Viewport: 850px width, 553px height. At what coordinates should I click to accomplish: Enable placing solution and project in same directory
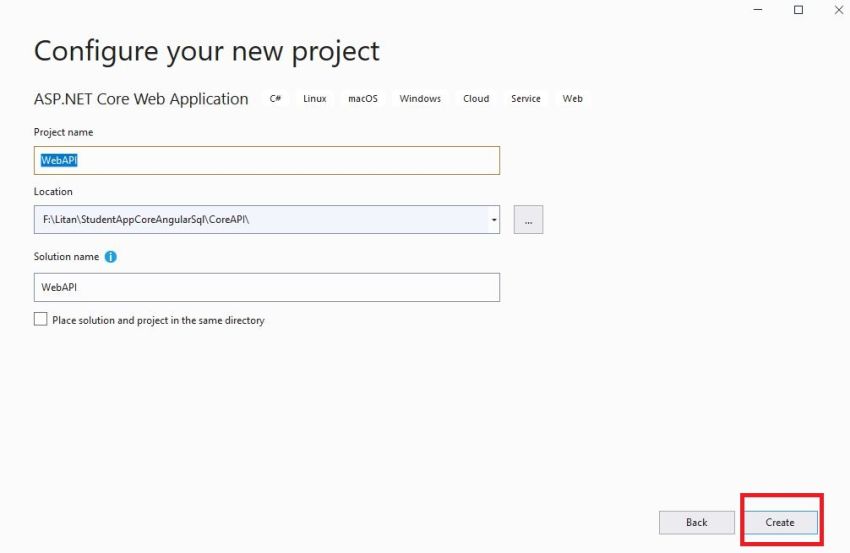point(41,320)
